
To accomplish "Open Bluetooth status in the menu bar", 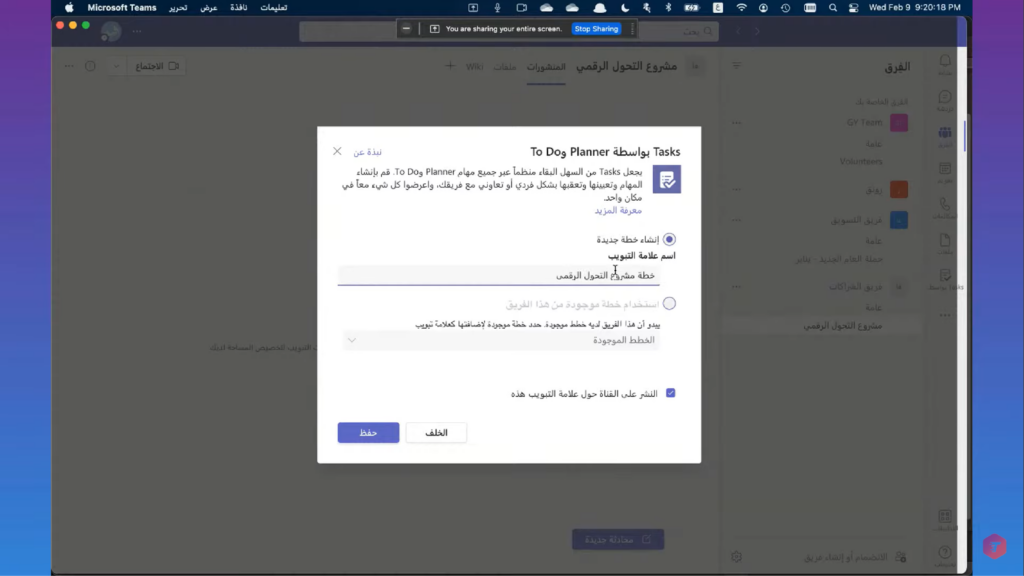I will (668, 8).
